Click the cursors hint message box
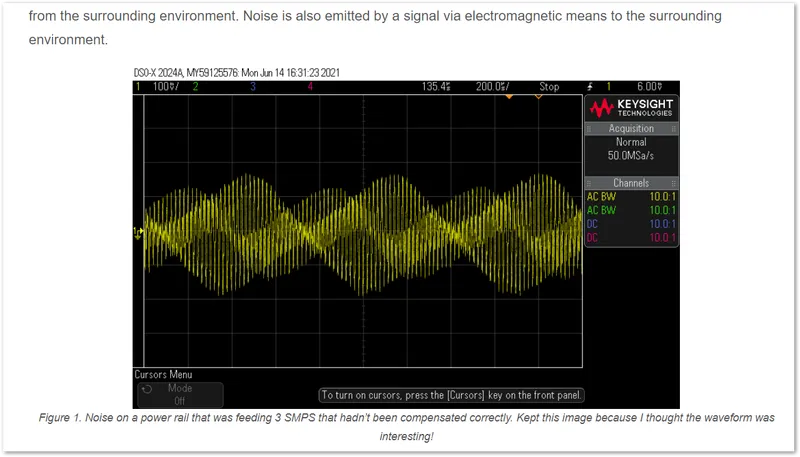This screenshot has height=457, width=800. [451, 395]
